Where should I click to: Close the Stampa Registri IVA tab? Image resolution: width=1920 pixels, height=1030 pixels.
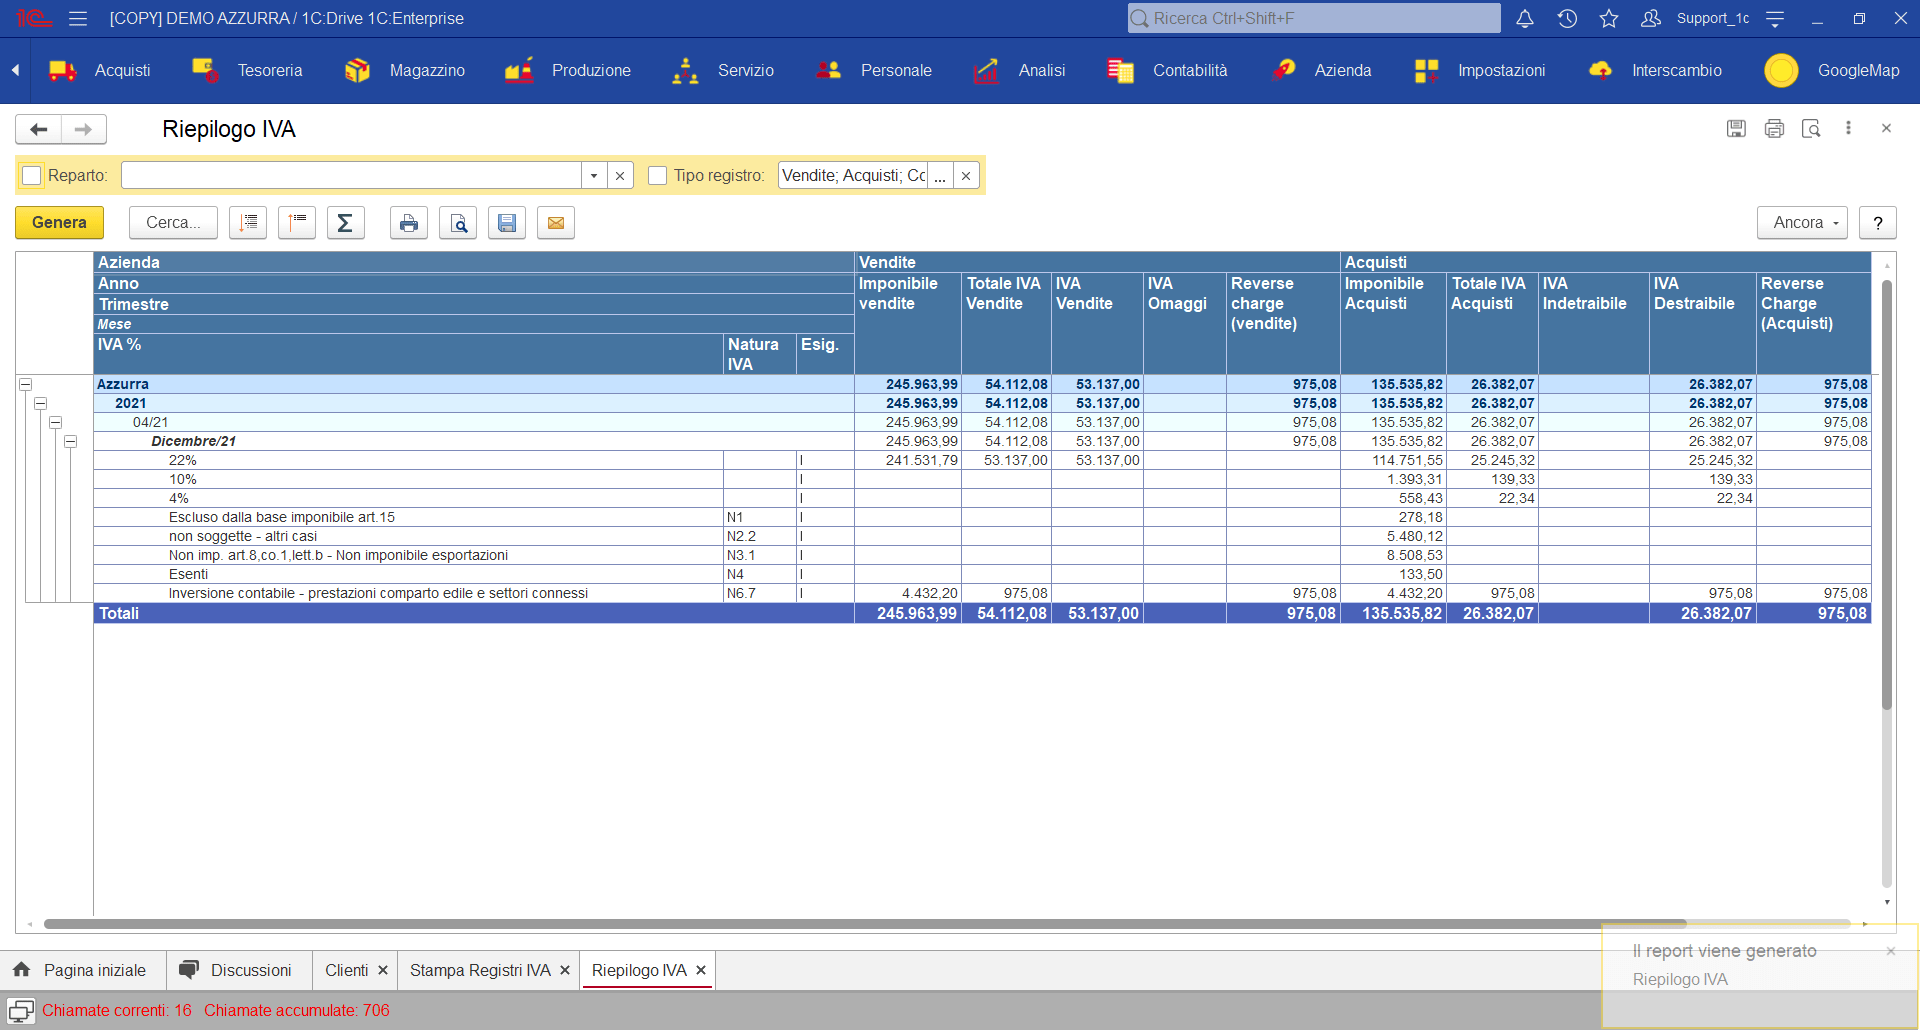[x=565, y=970]
